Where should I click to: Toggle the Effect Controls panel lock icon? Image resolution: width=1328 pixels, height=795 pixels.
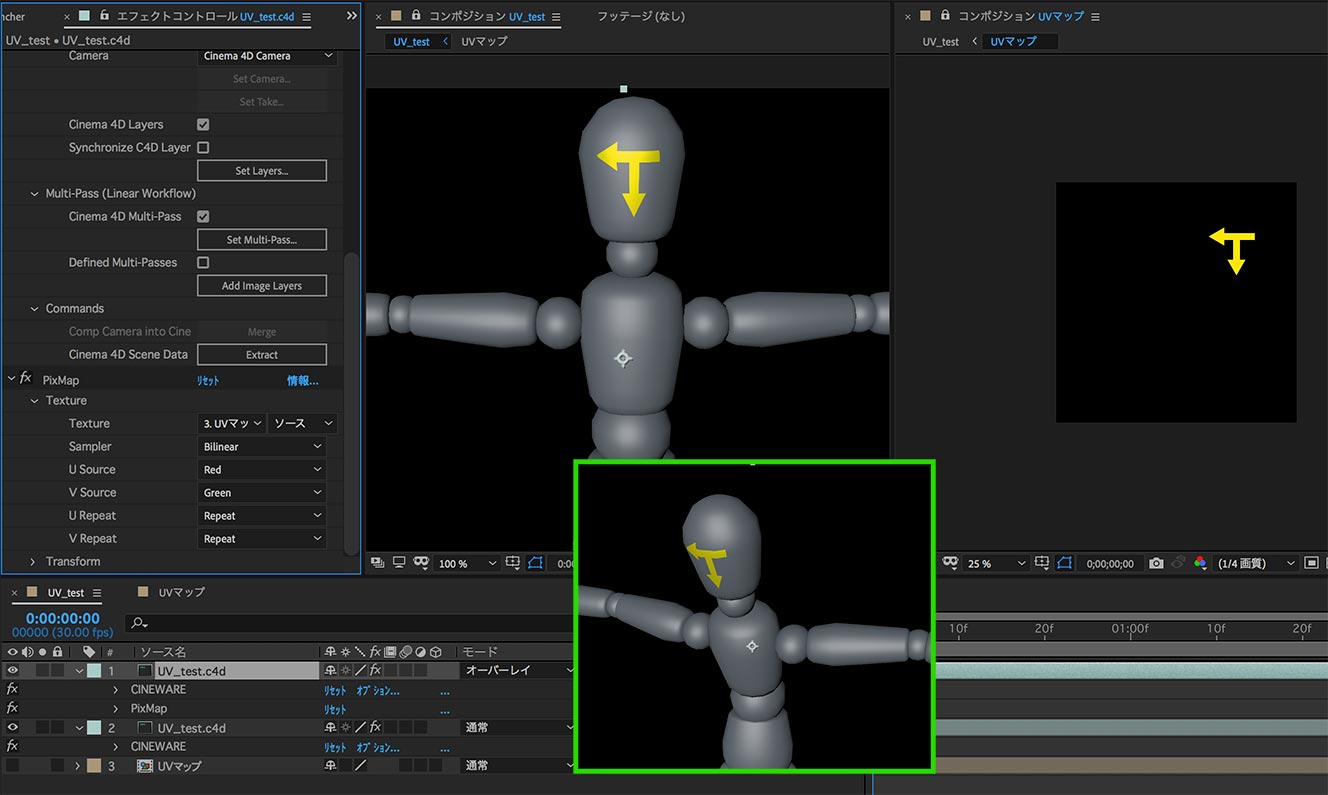pos(104,16)
